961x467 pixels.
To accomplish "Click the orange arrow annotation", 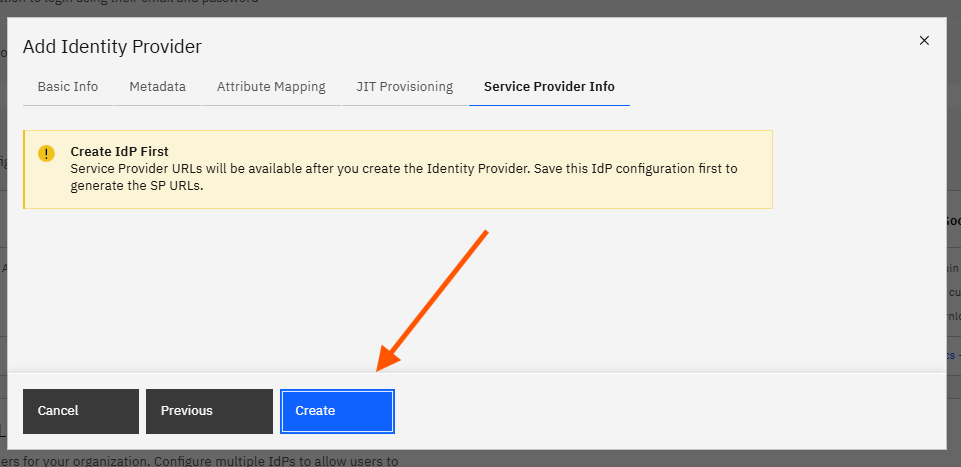I will (432, 300).
